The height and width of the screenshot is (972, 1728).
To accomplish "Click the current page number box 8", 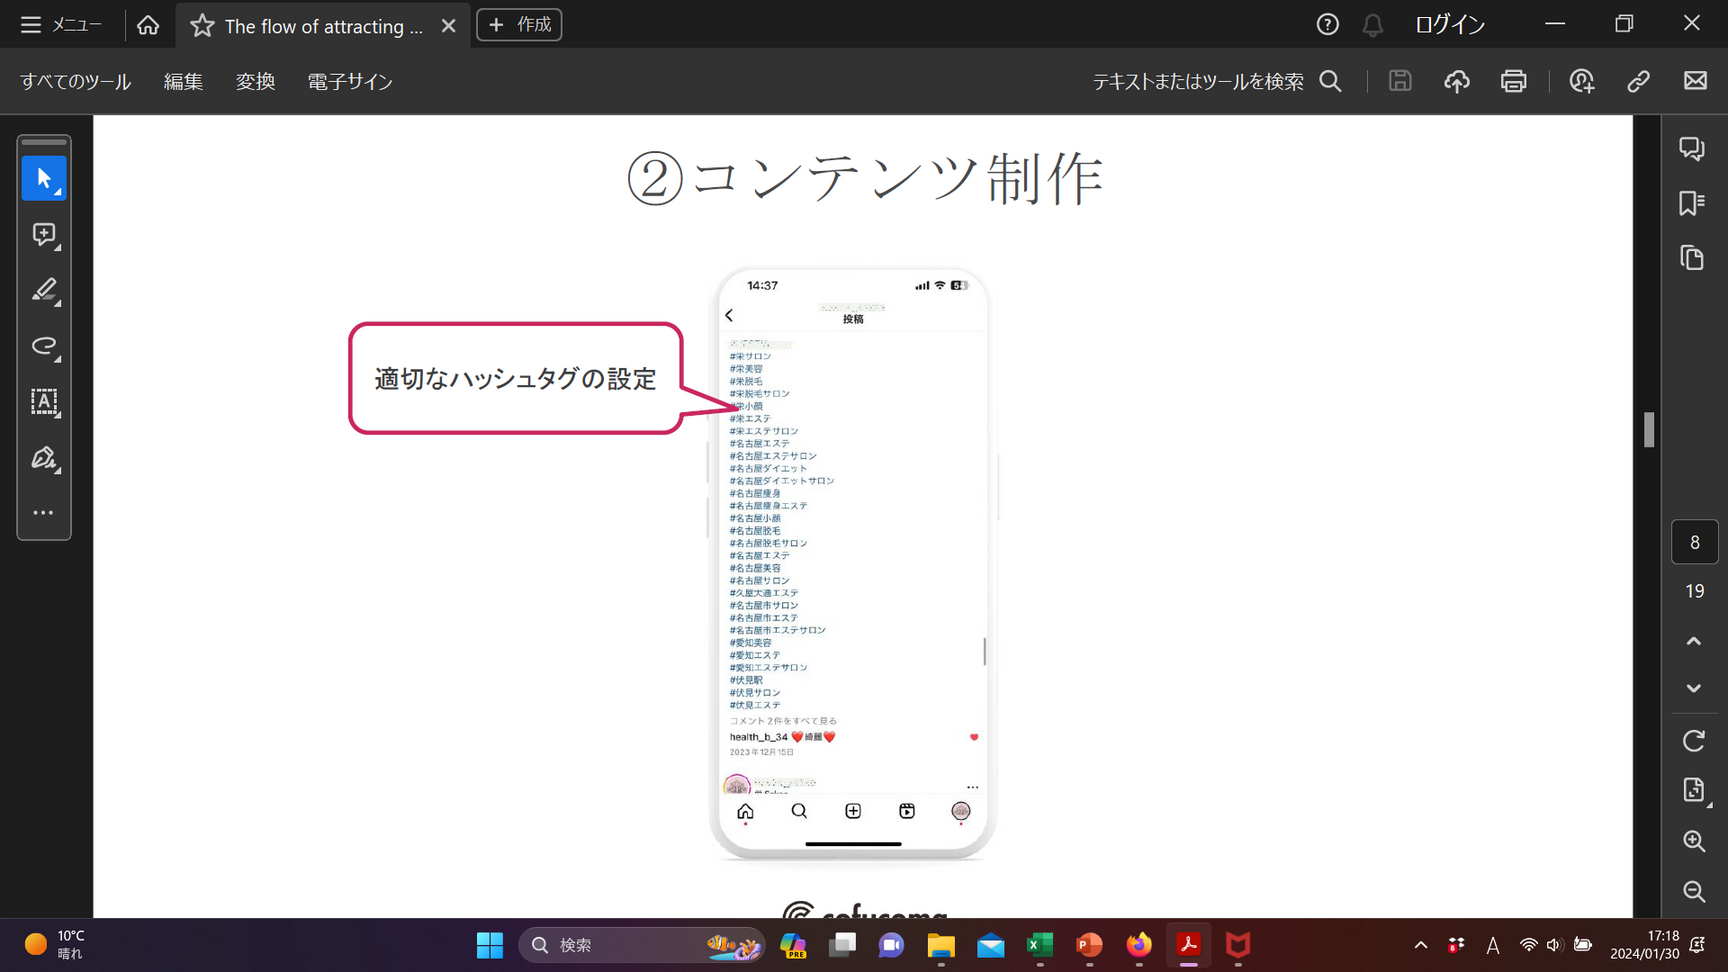I will 1694,542.
